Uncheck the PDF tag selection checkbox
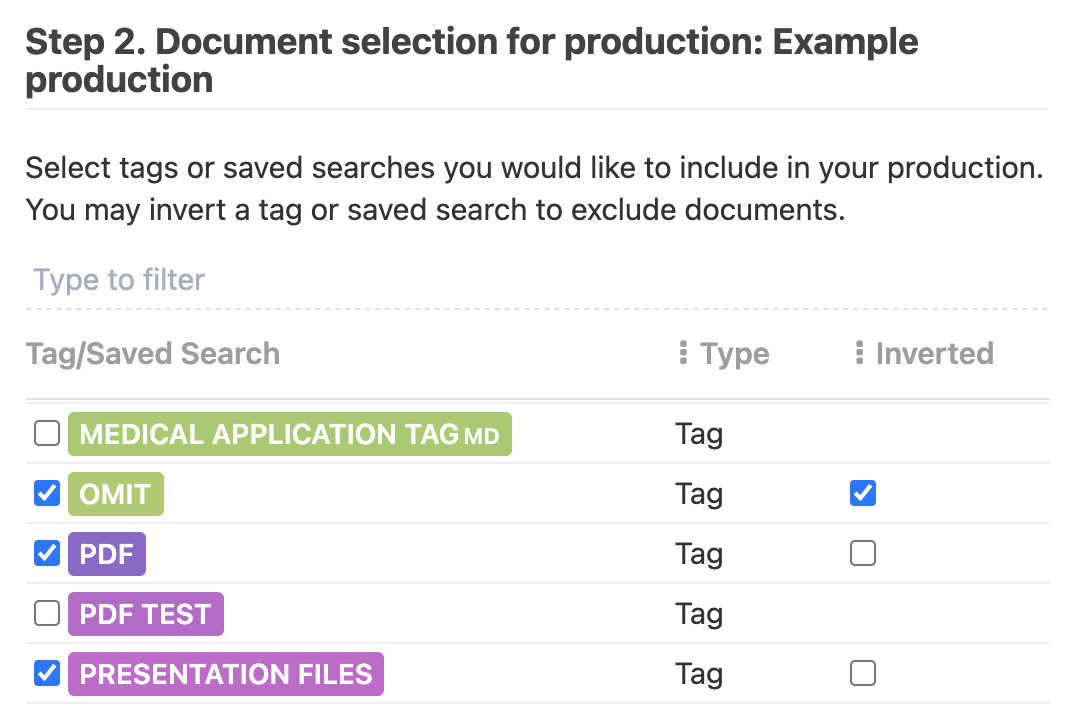This screenshot has height=724, width=1072. tap(47, 554)
